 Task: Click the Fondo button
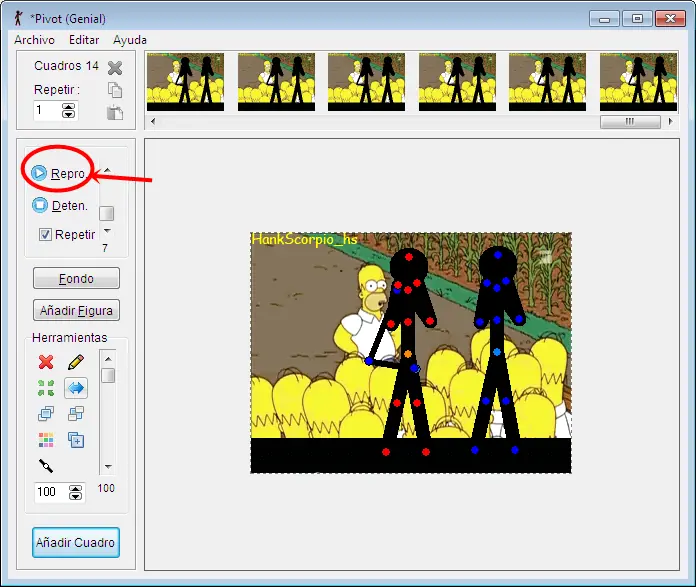click(76, 278)
